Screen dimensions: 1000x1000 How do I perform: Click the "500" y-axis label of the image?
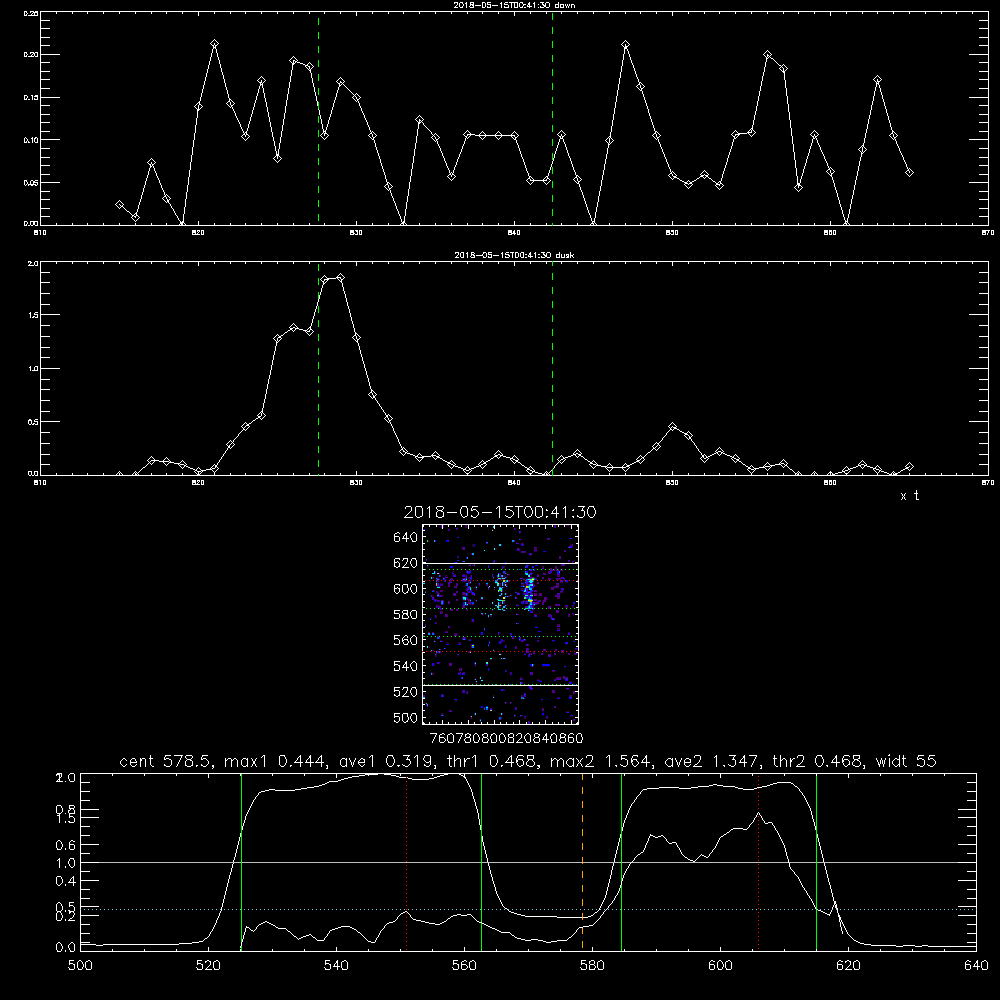click(406, 717)
